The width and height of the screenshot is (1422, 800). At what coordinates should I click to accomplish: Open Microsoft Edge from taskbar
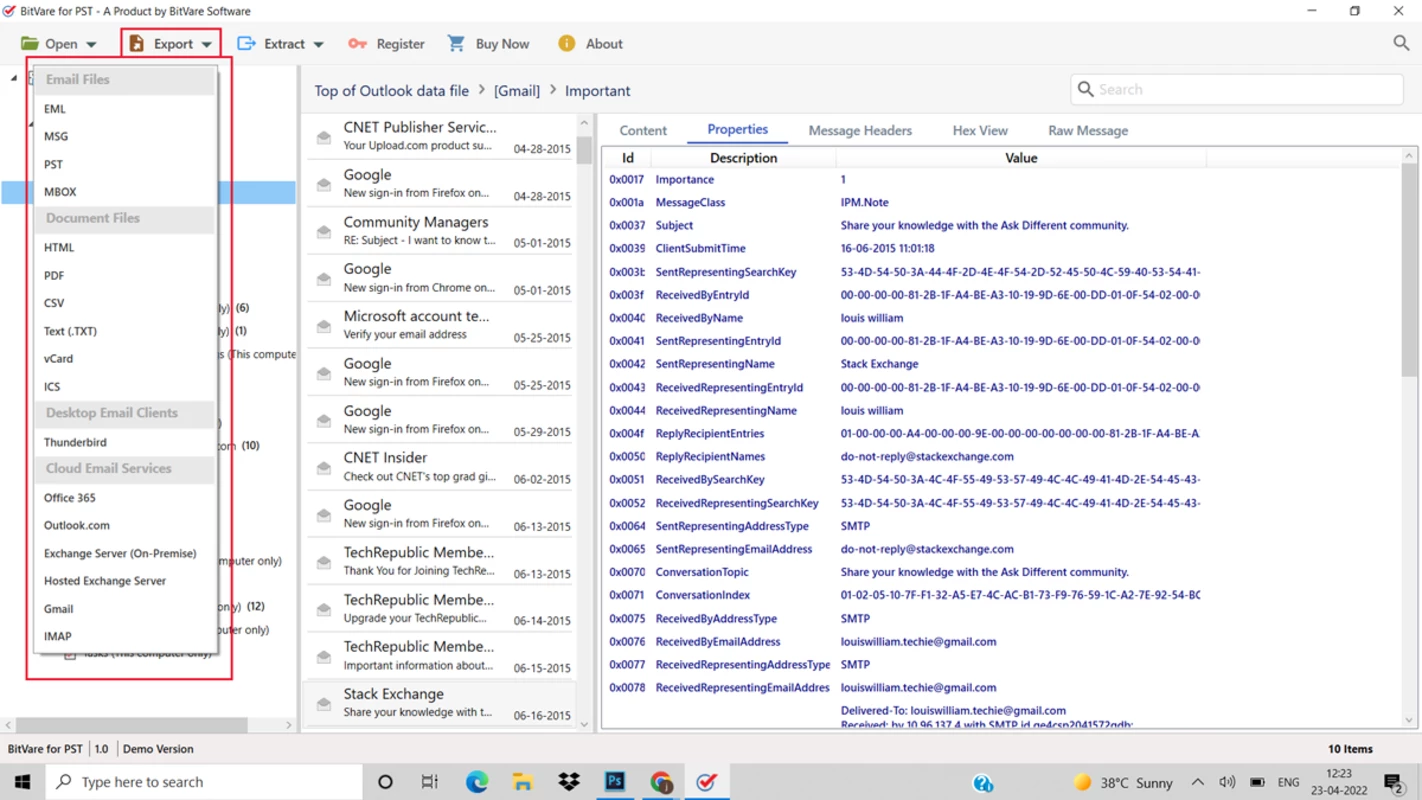[x=477, y=782]
